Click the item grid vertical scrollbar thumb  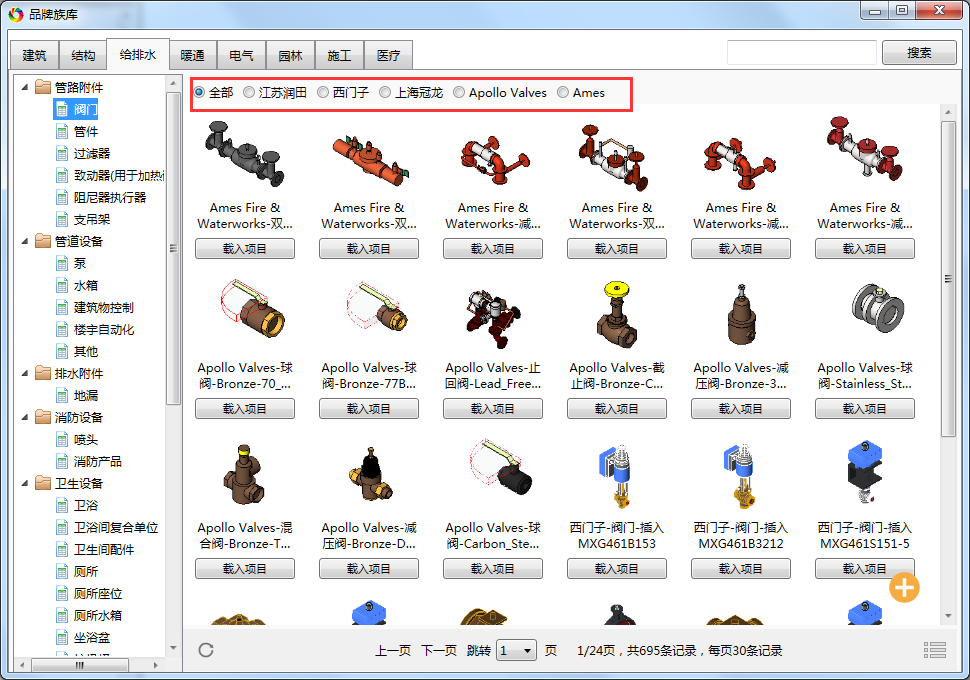(x=948, y=278)
